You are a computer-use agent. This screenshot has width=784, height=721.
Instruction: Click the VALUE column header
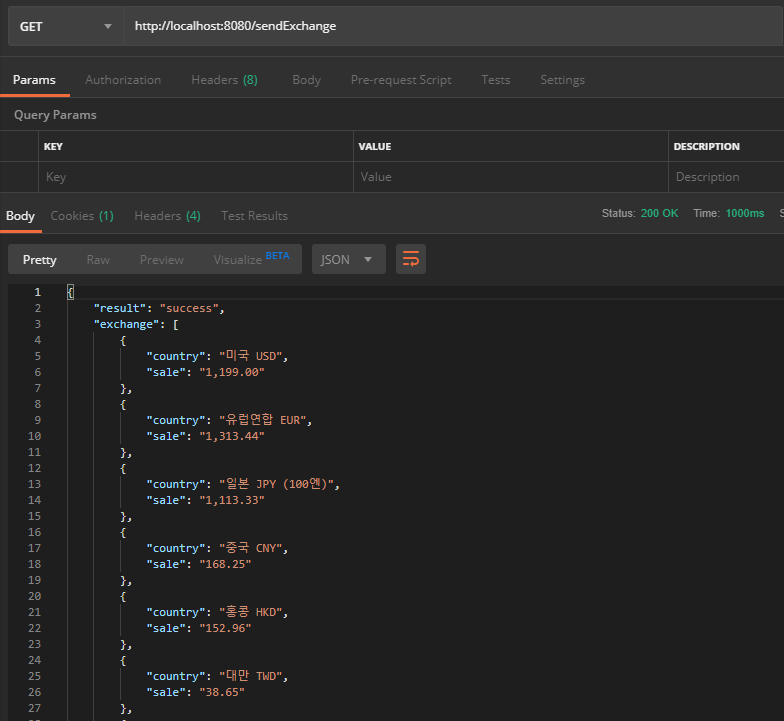[x=374, y=146]
